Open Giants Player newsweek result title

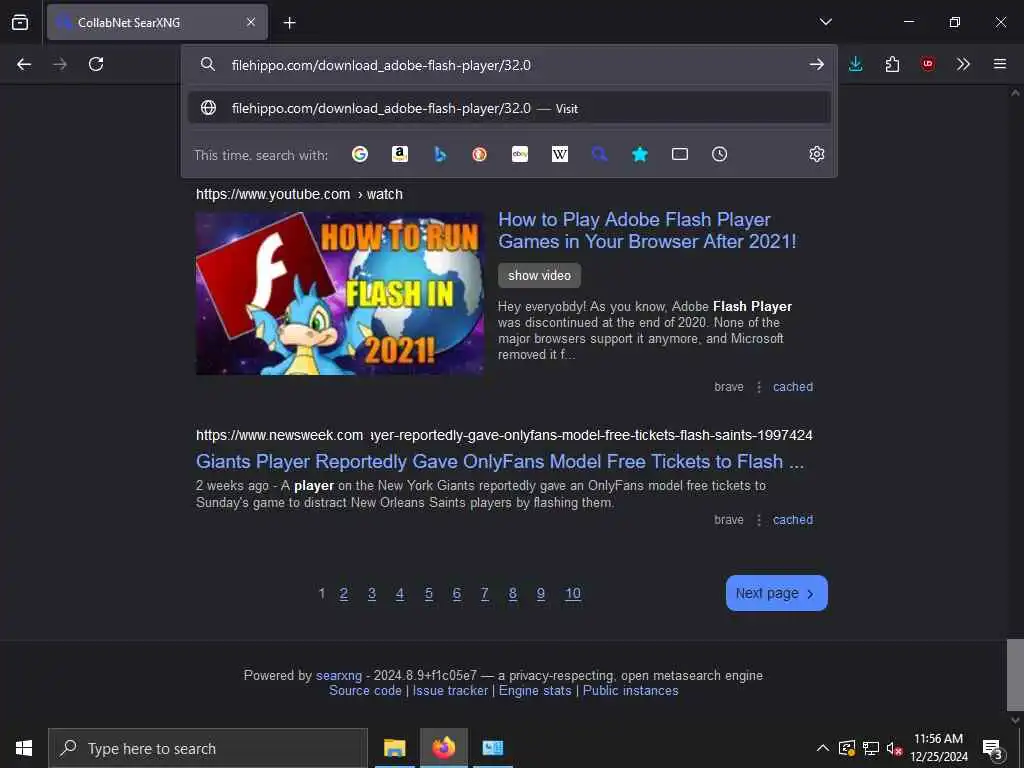pos(500,462)
